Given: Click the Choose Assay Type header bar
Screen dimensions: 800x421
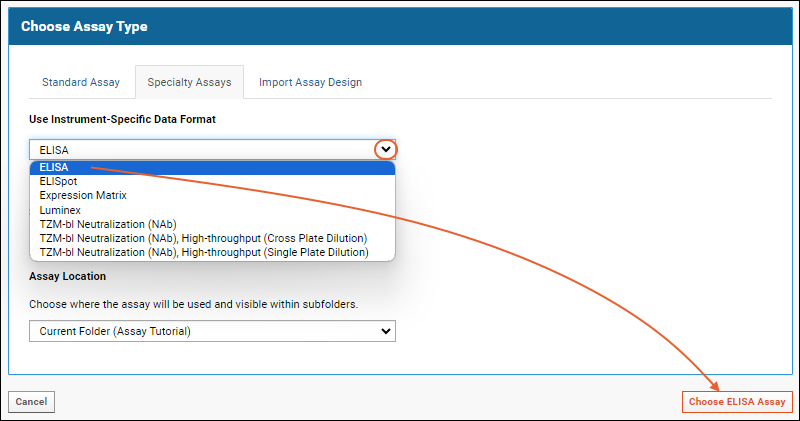Looking at the screenshot, I should coord(400,26).
